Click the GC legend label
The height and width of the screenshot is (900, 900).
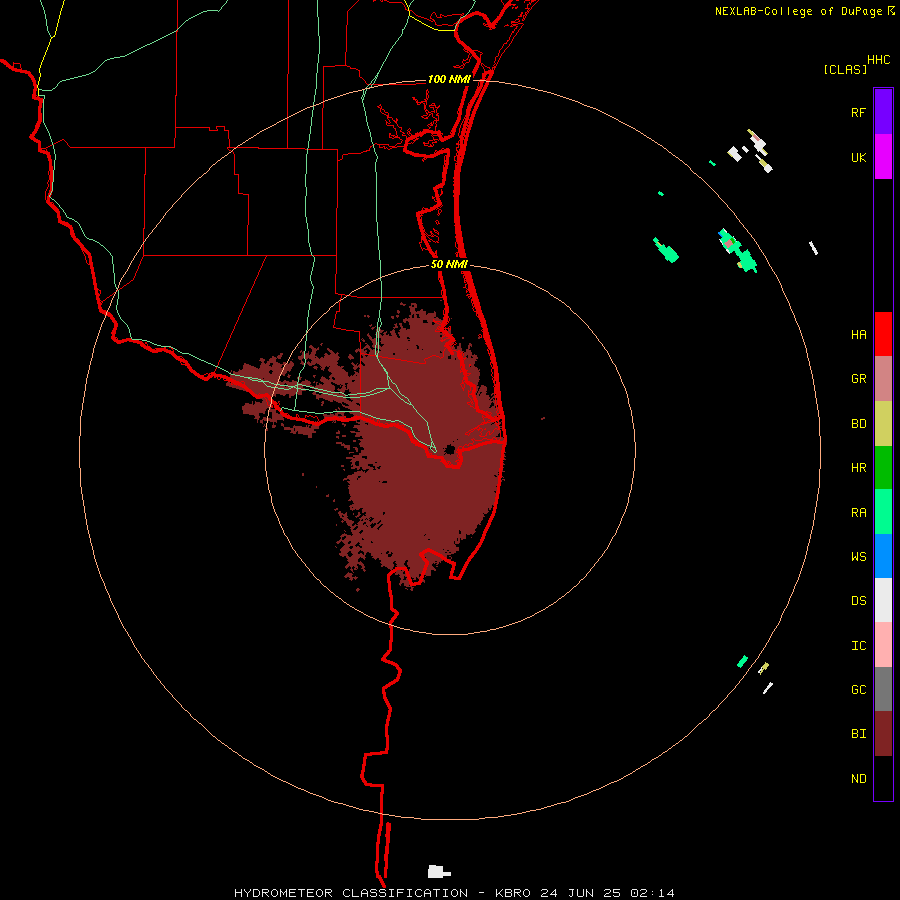pos(858,690)
